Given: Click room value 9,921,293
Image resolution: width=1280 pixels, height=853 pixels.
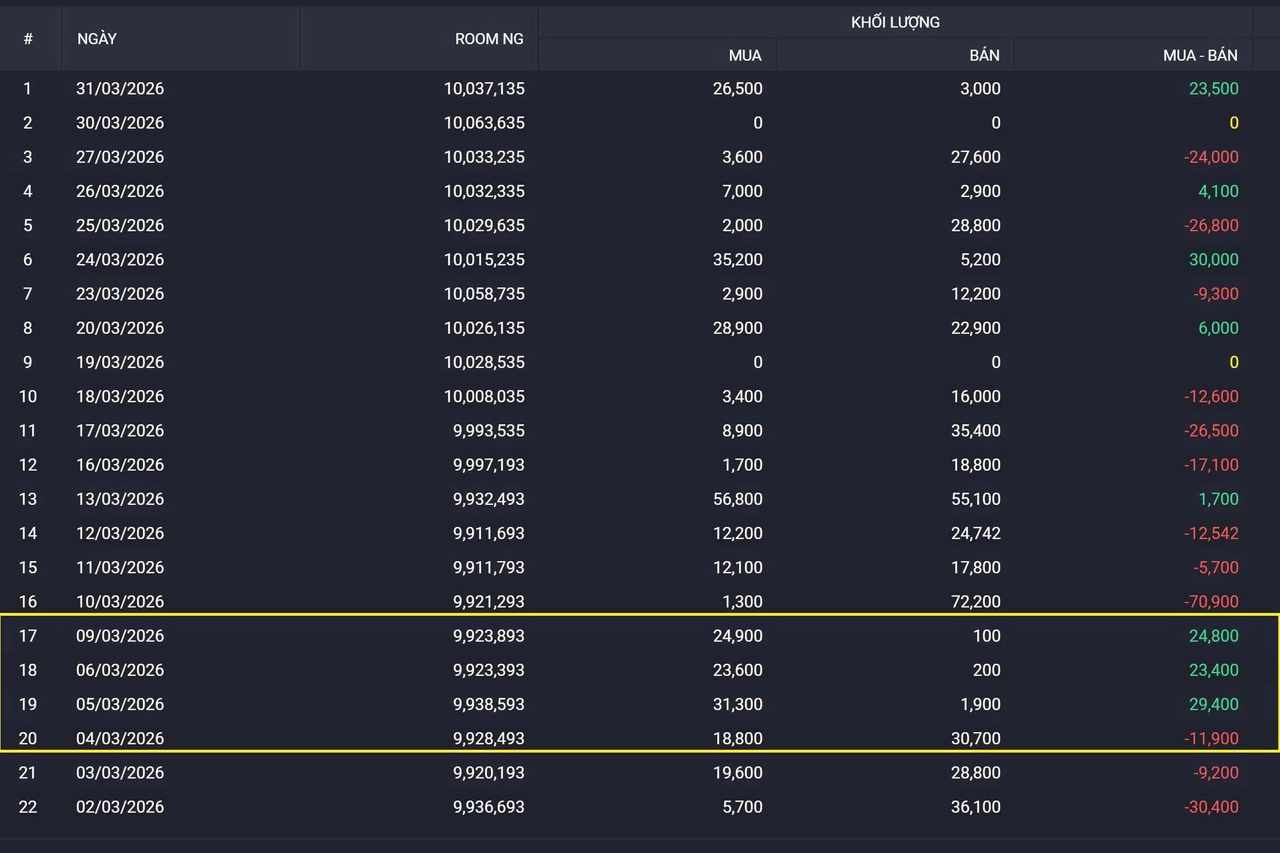Looking at the screenshot, I should point(489,601).
